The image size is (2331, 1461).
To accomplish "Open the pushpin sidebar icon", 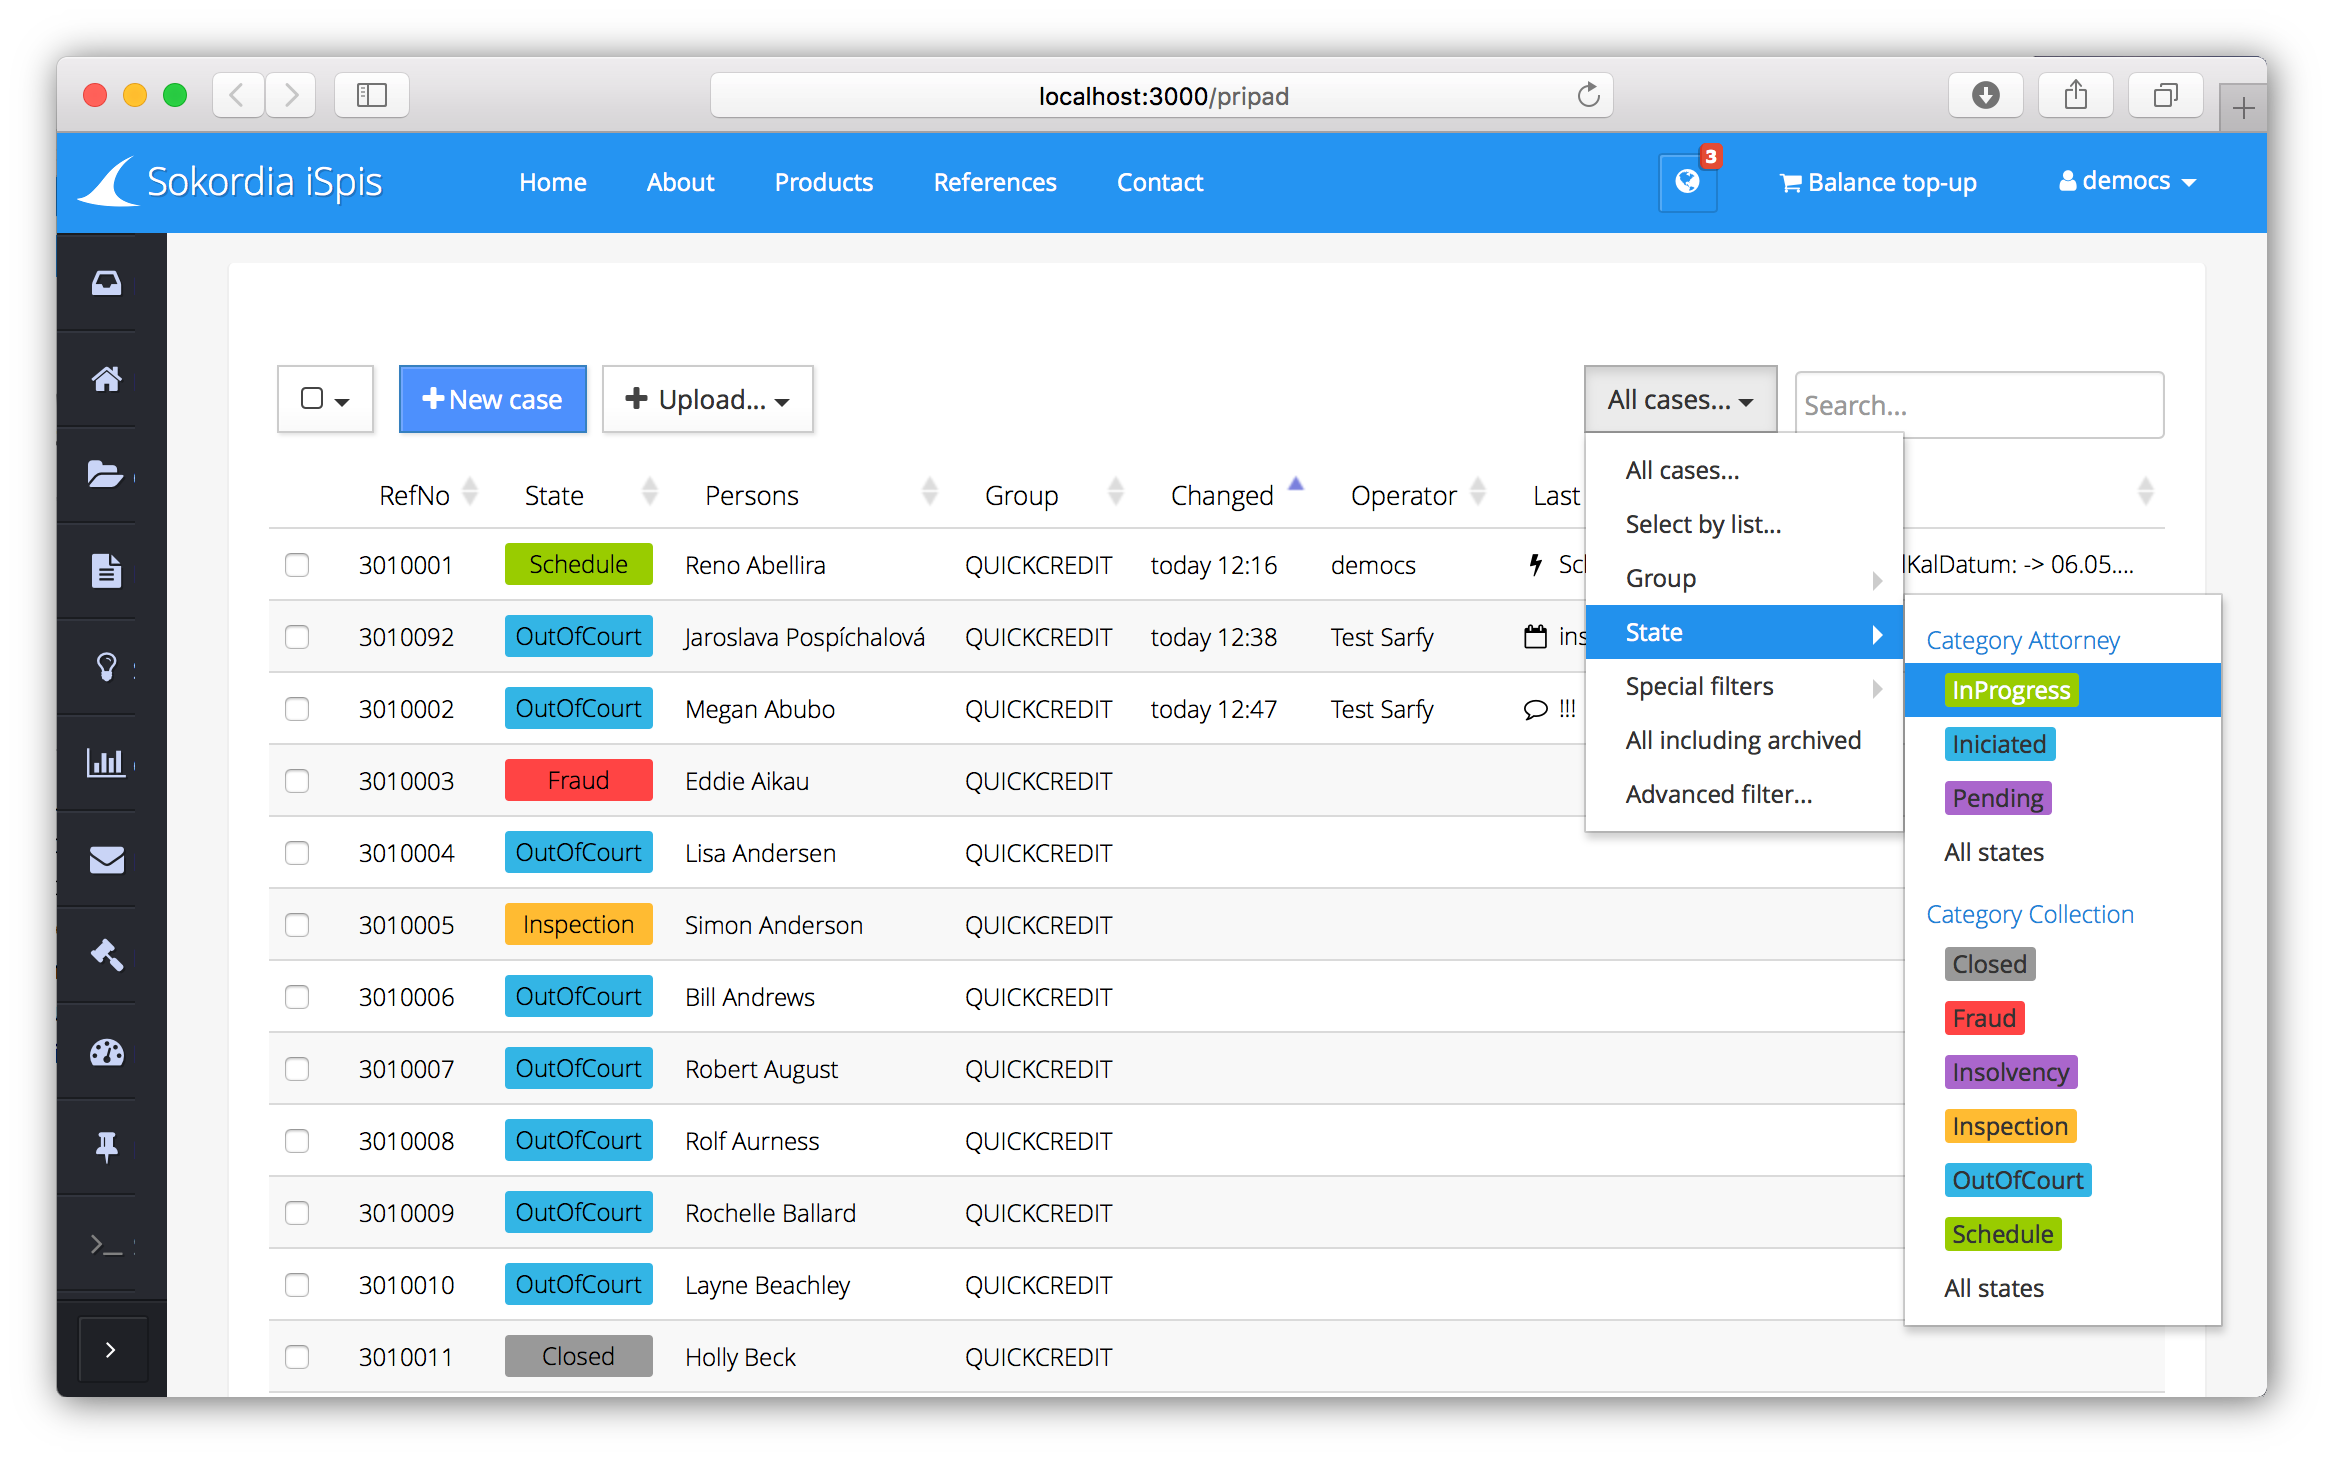I will 107,1147.
